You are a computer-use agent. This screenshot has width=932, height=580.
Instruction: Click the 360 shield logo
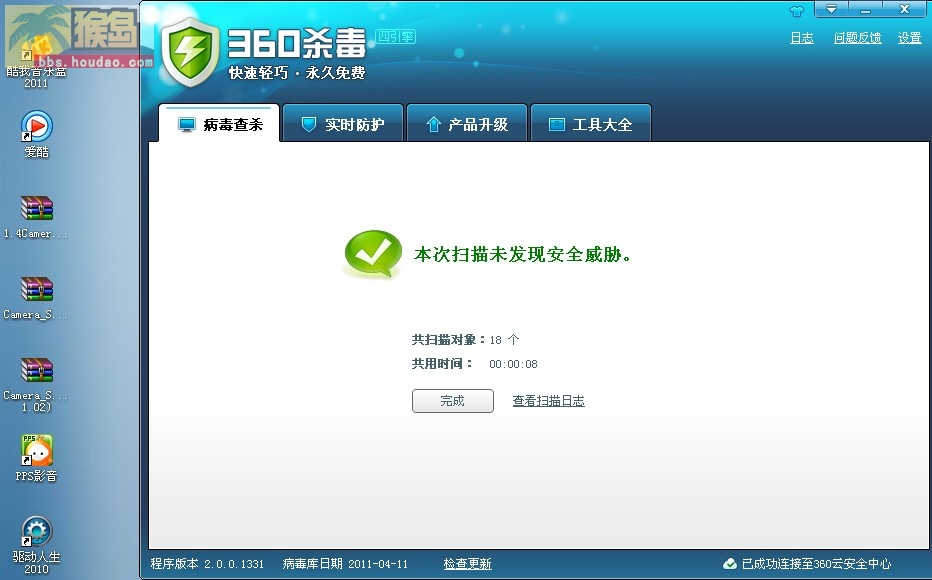point(190,52)
